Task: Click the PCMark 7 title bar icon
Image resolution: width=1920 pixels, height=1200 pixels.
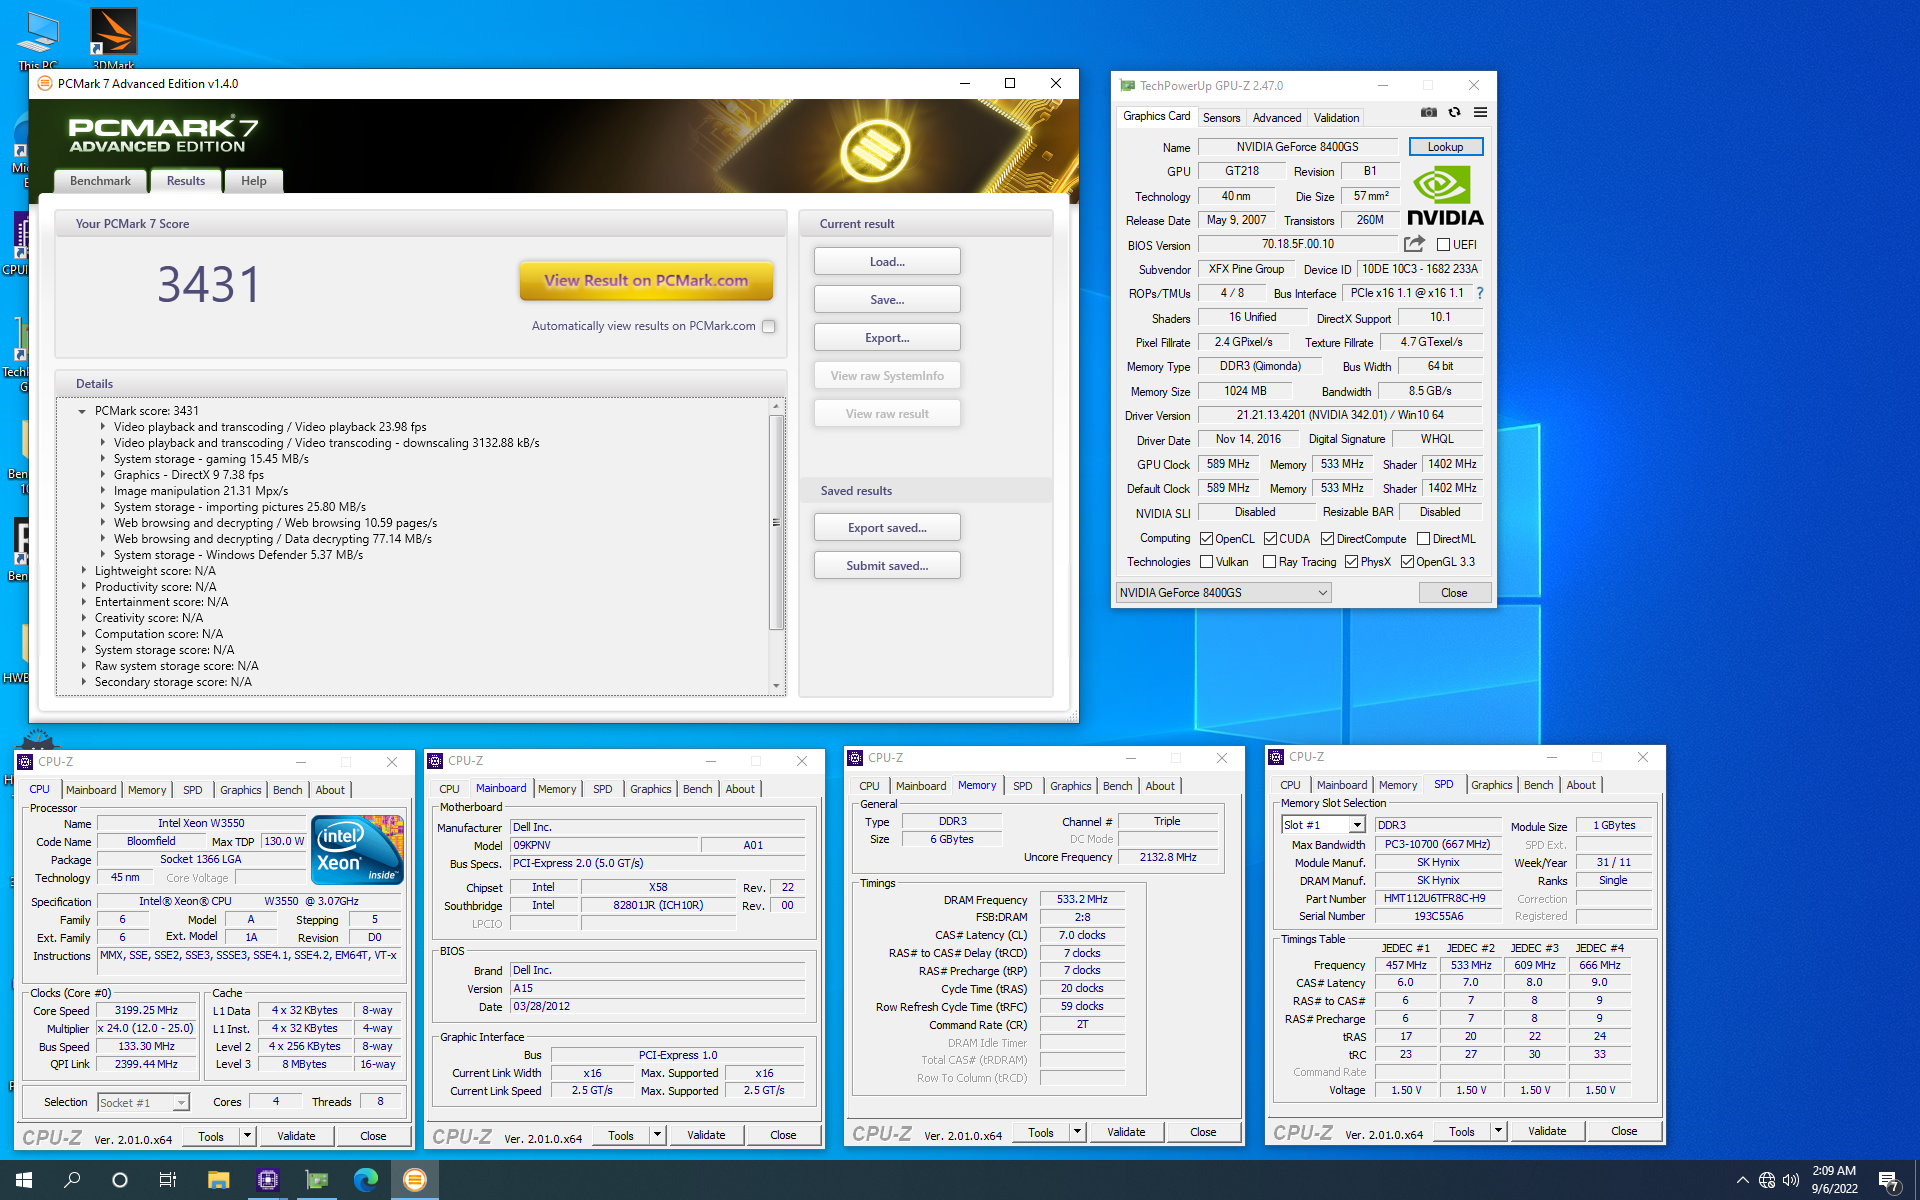Action: point(44,83)
